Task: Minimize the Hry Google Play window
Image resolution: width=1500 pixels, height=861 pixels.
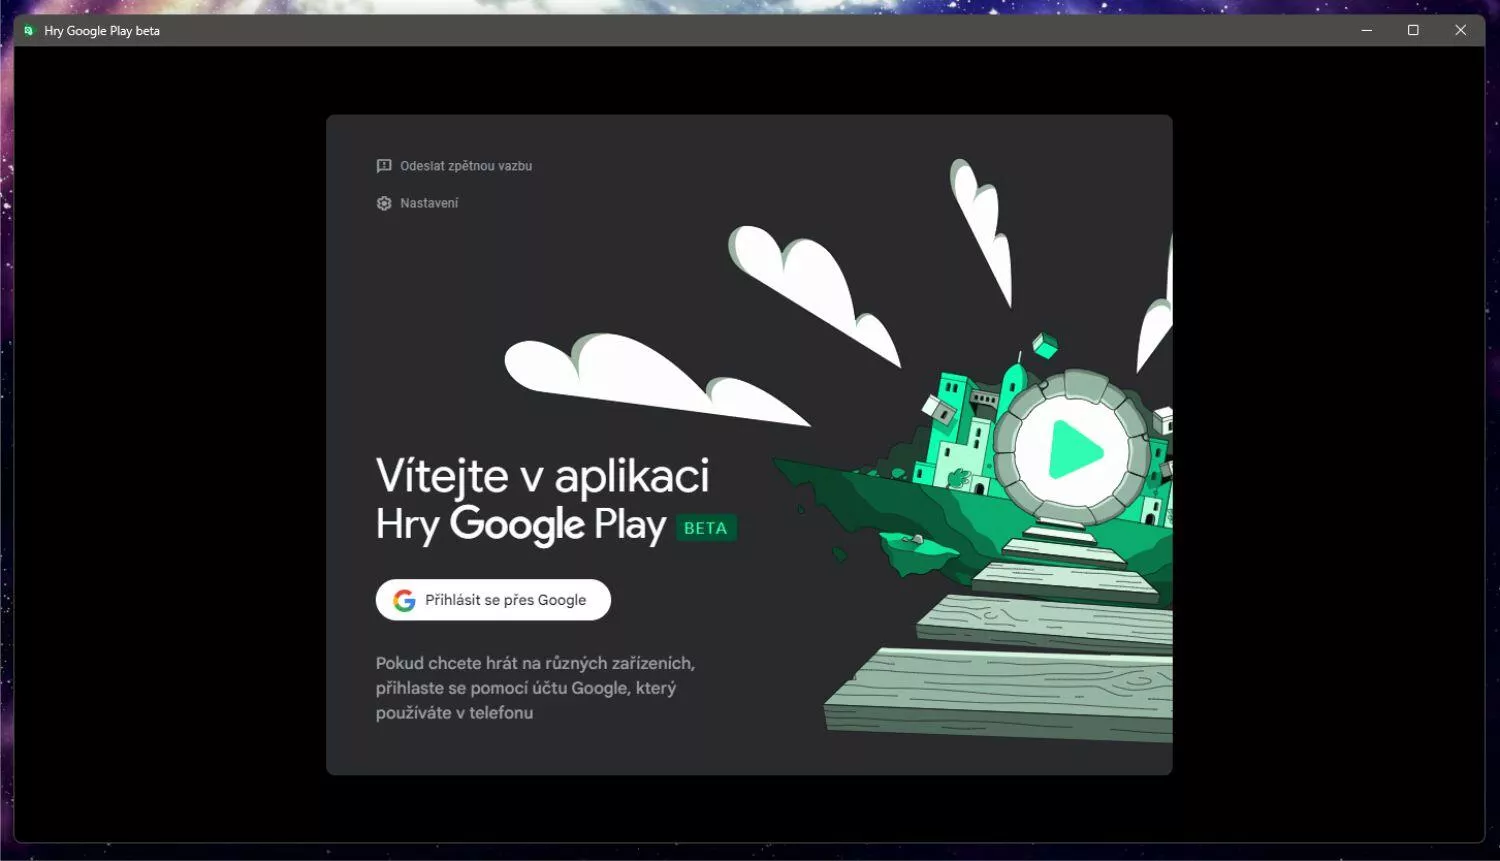Action: click(x=1366, y=31)
